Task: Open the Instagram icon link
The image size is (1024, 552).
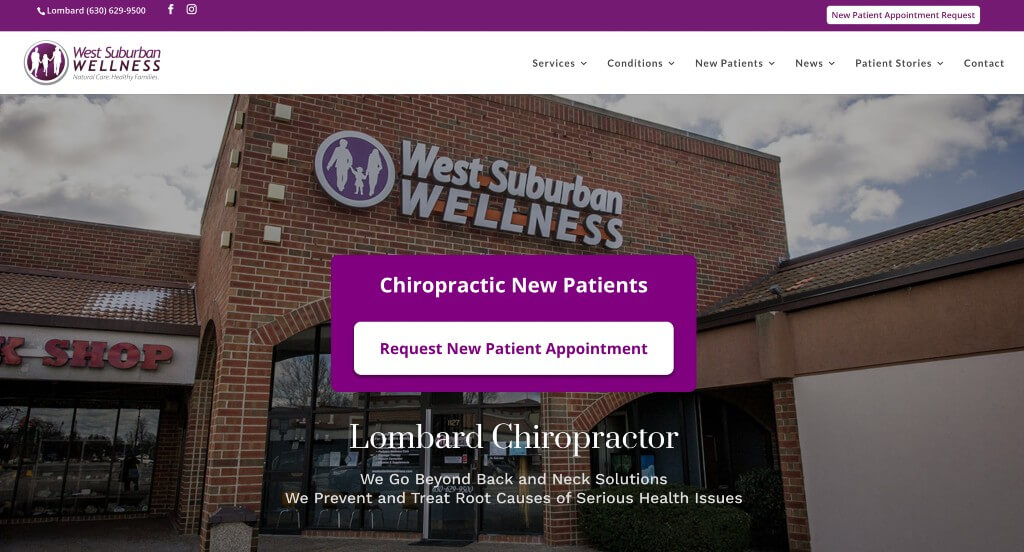Action: pos(191,9)
